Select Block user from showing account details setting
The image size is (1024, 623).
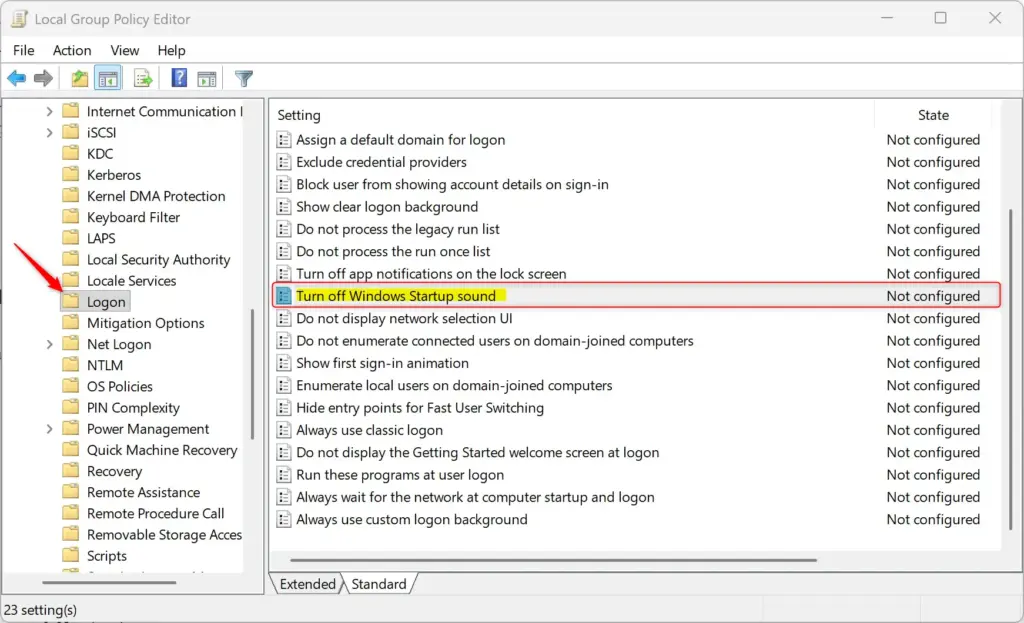(x=452, y=184)
